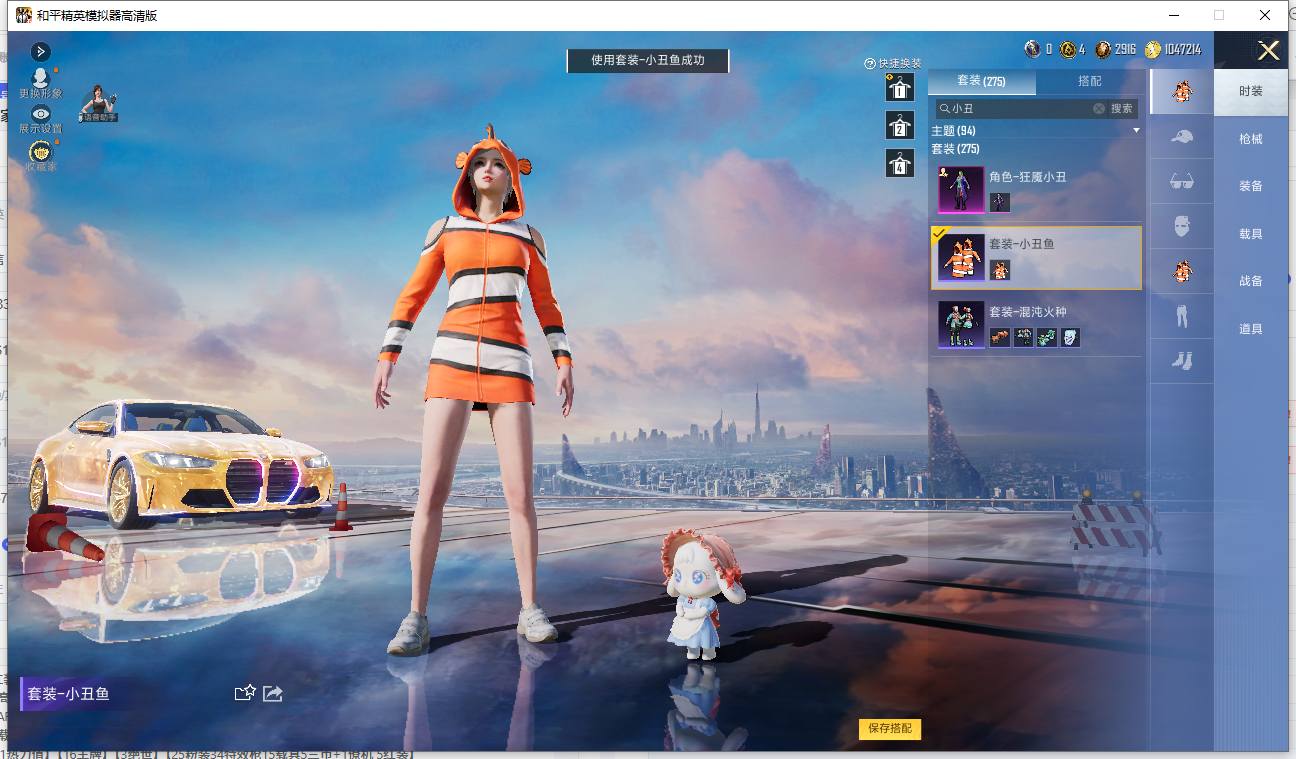
Task: Click the 1047214 gold coin balance
Action: 1174,49
